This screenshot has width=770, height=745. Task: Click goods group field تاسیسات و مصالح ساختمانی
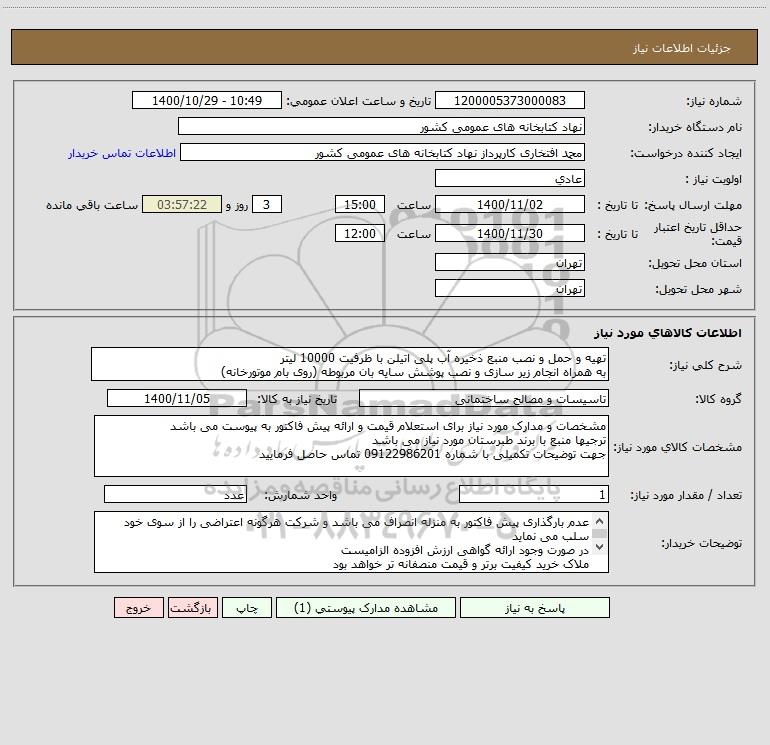pyautogui.click(x=484, y=398)
